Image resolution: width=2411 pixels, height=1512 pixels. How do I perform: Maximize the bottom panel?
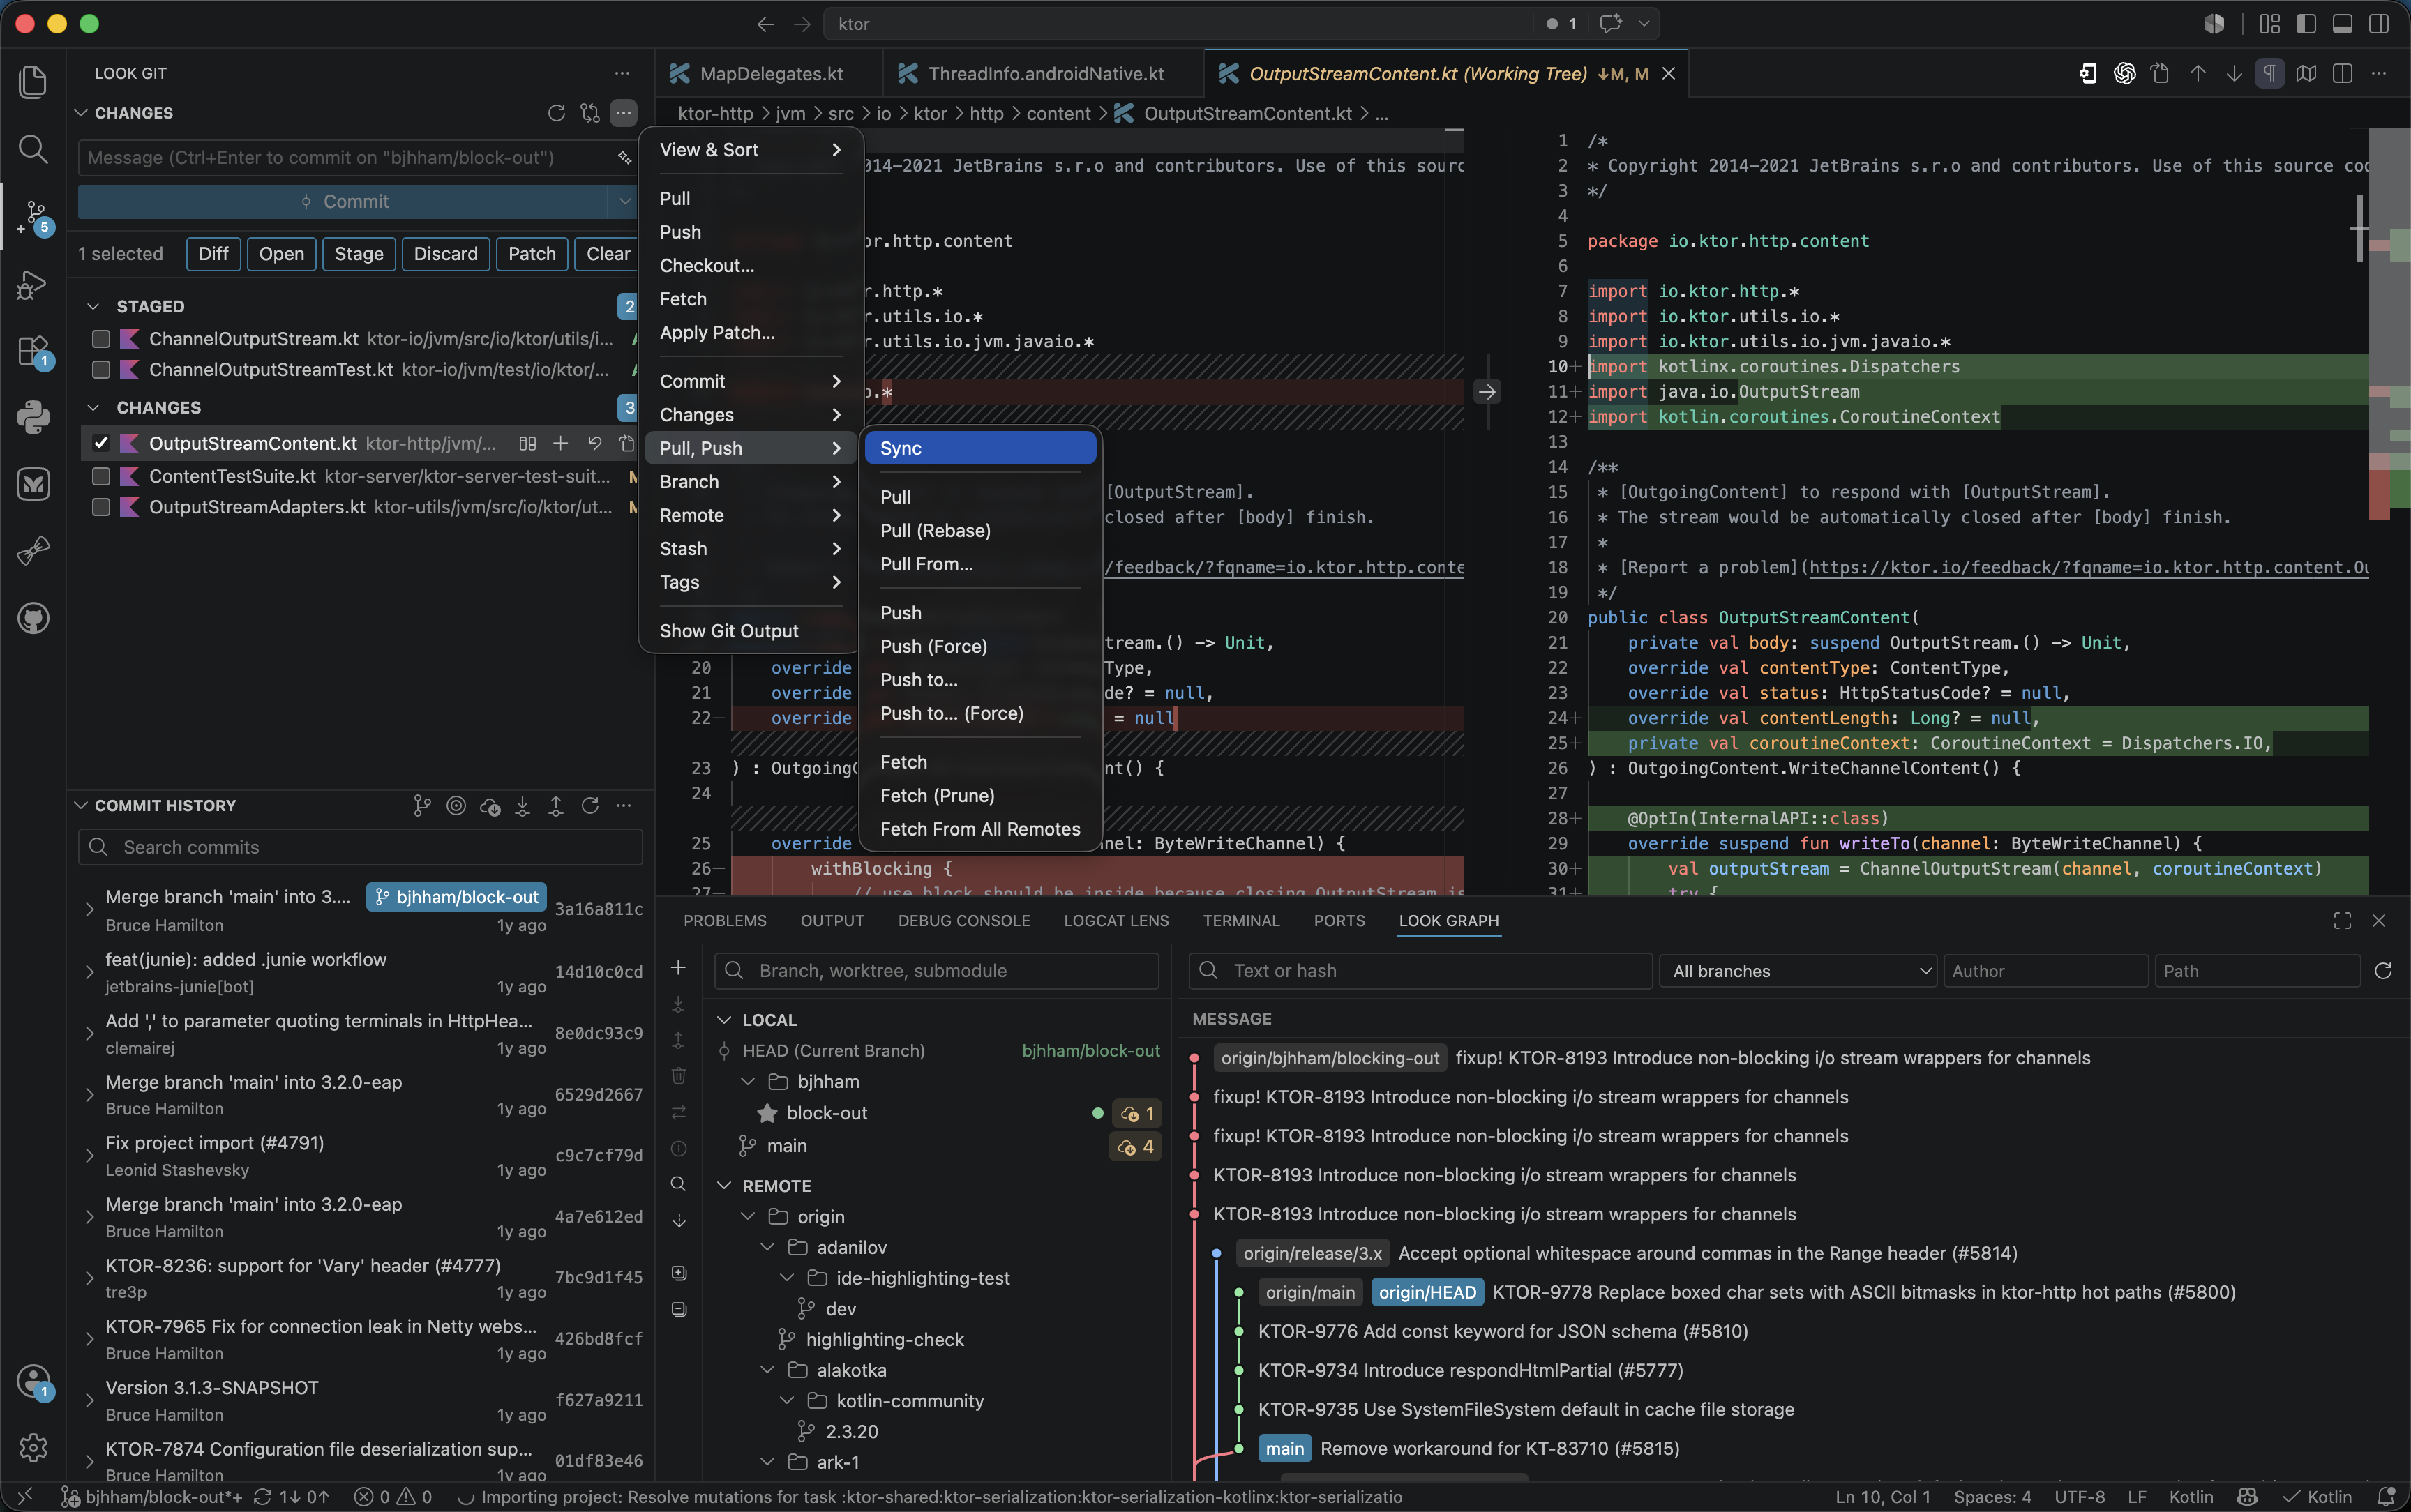click(x=2342, y=921)
